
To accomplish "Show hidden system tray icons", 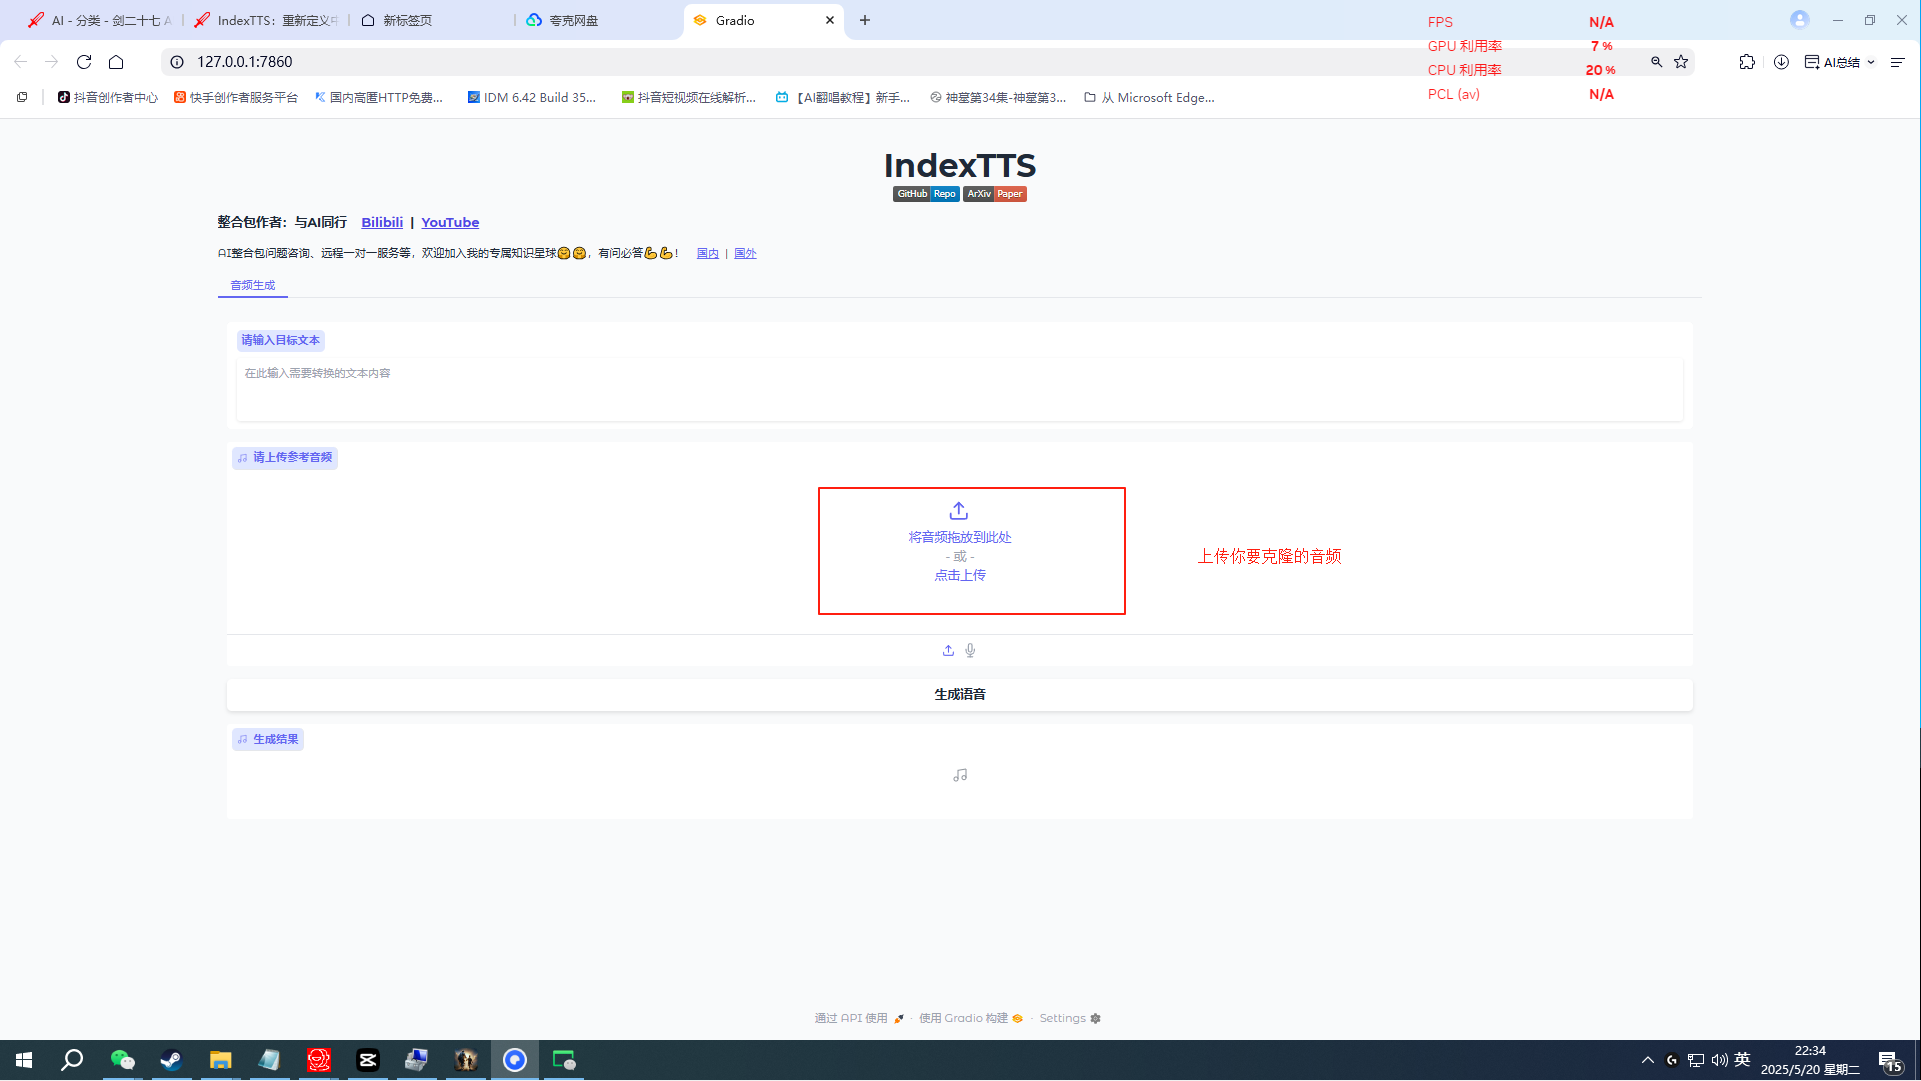I will click(x=1648, y=1060).
